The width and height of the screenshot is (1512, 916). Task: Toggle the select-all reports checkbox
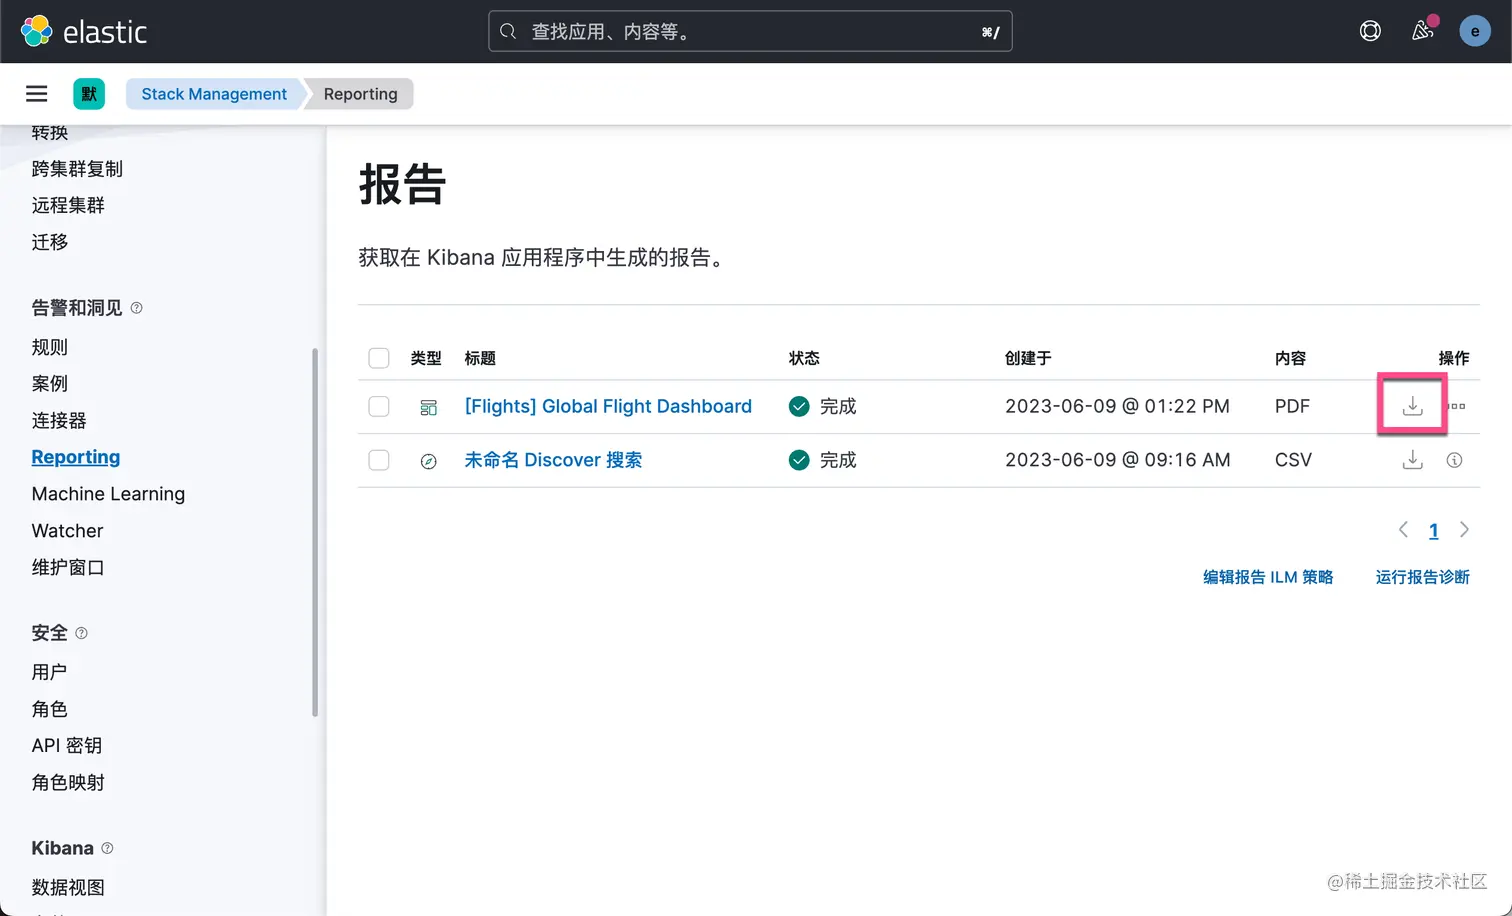379,358
